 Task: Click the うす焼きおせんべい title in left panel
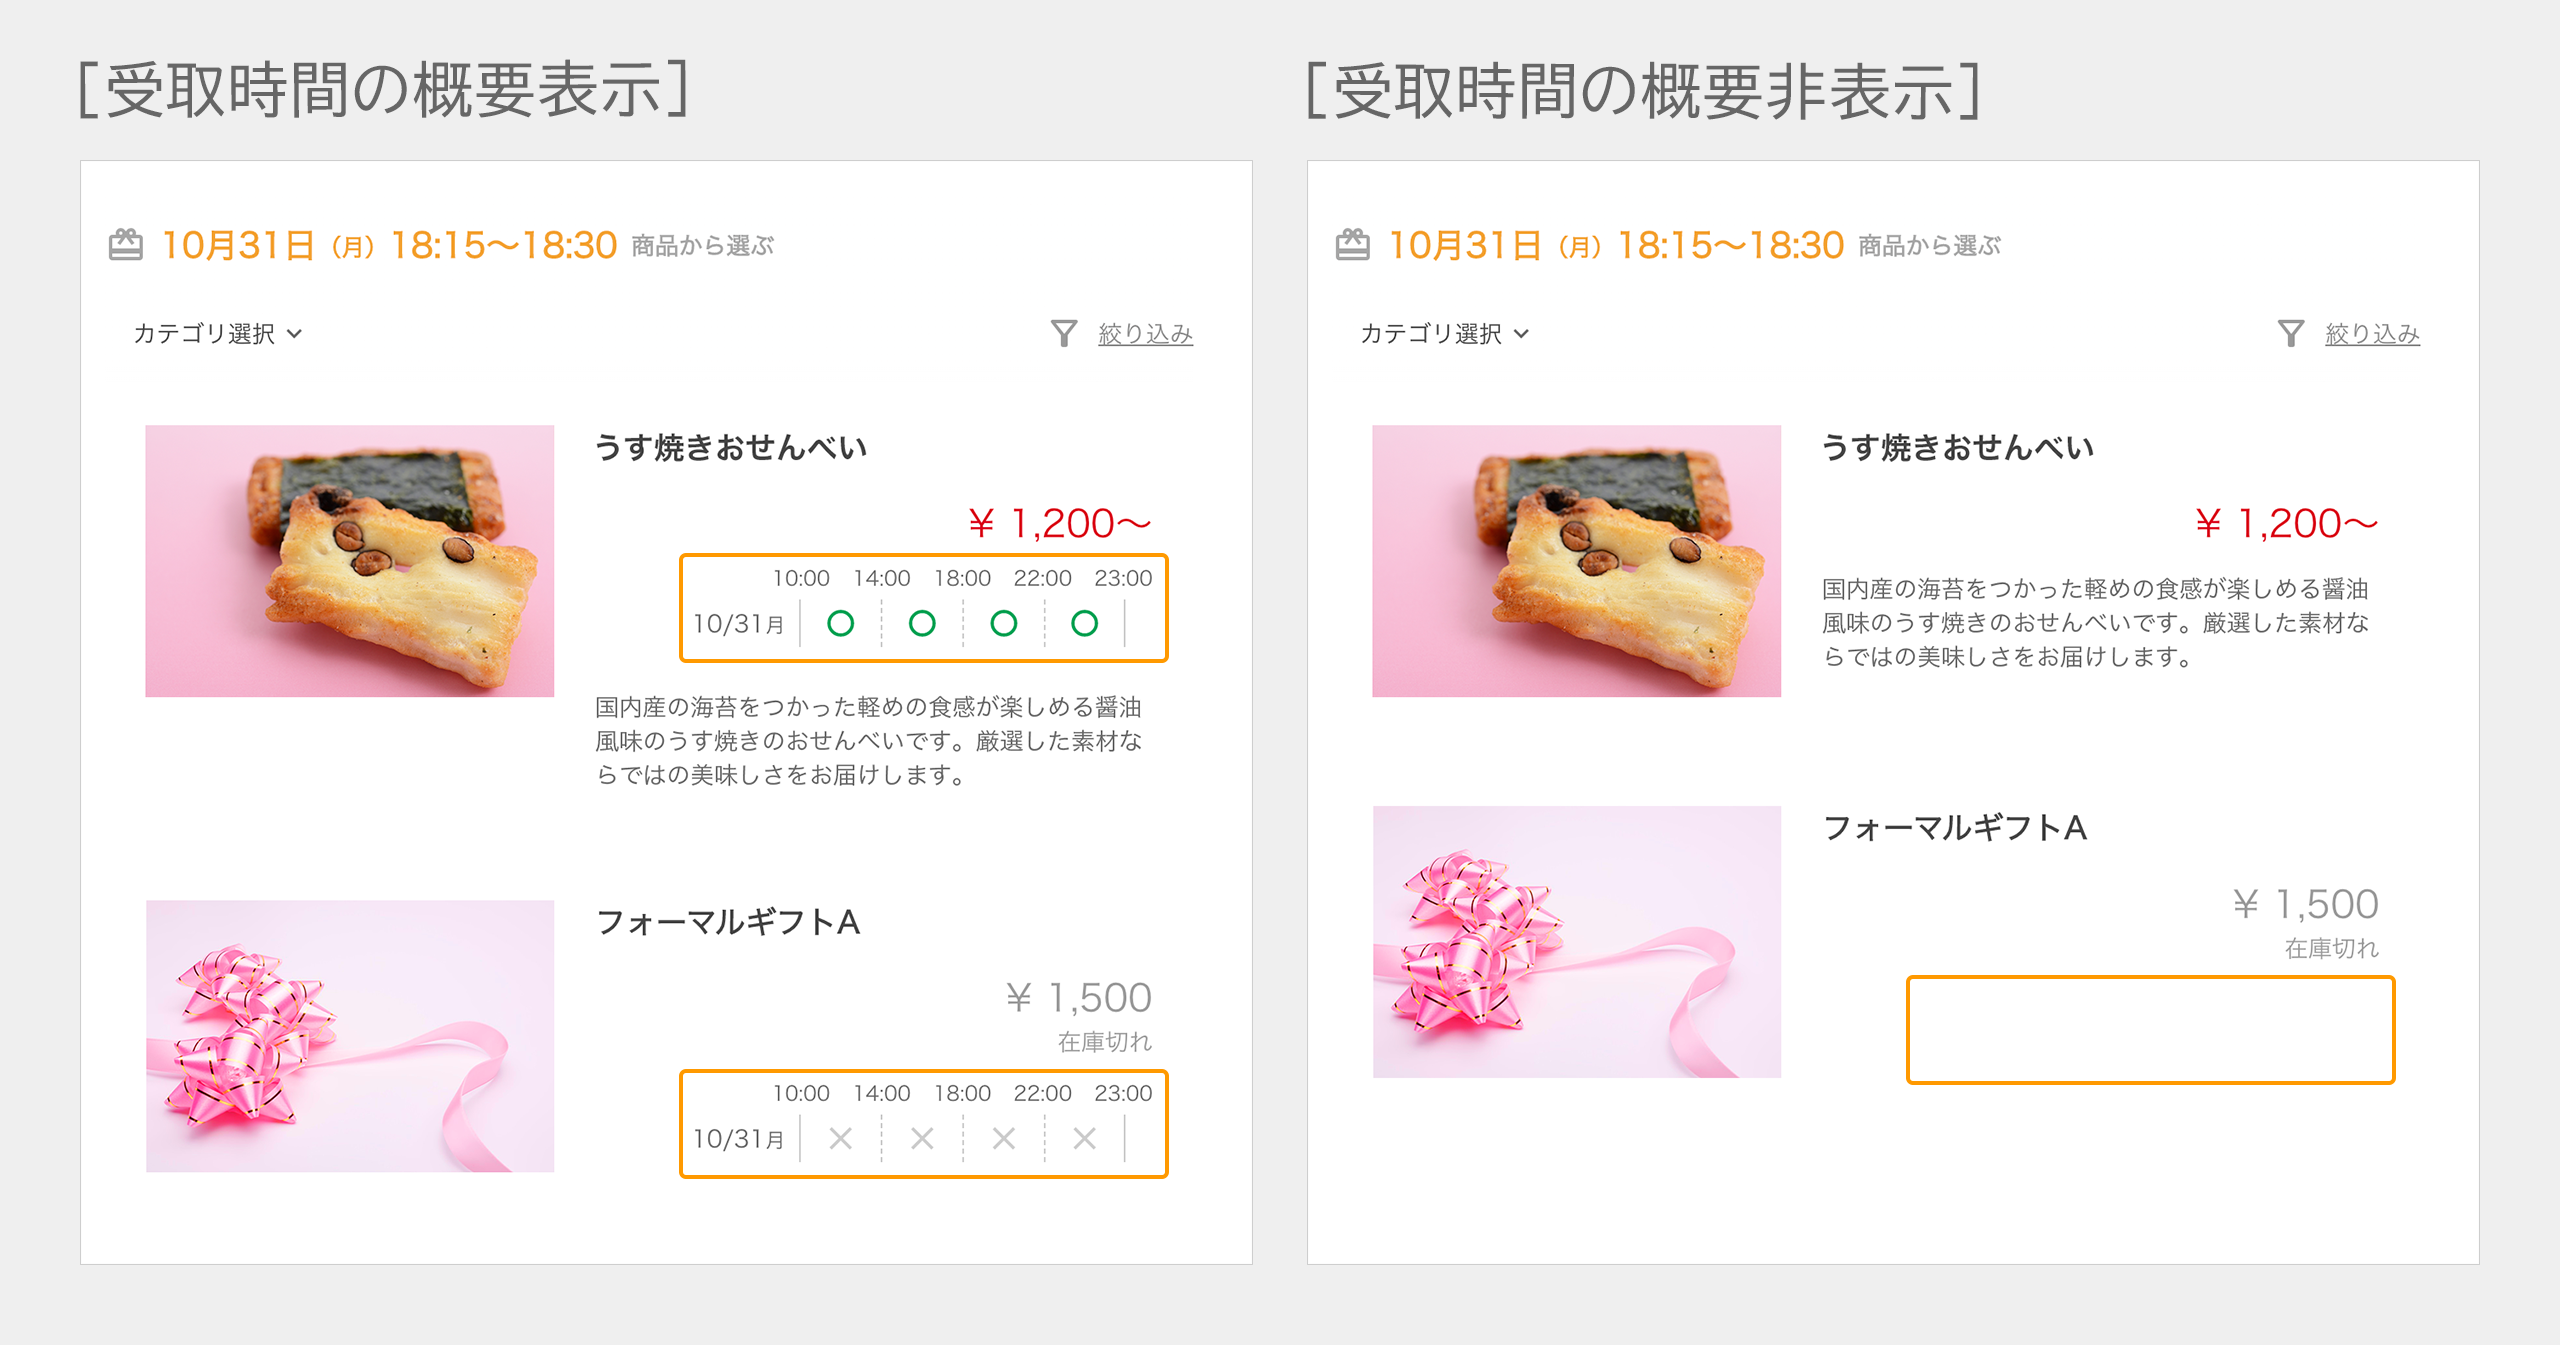[731, 447]
